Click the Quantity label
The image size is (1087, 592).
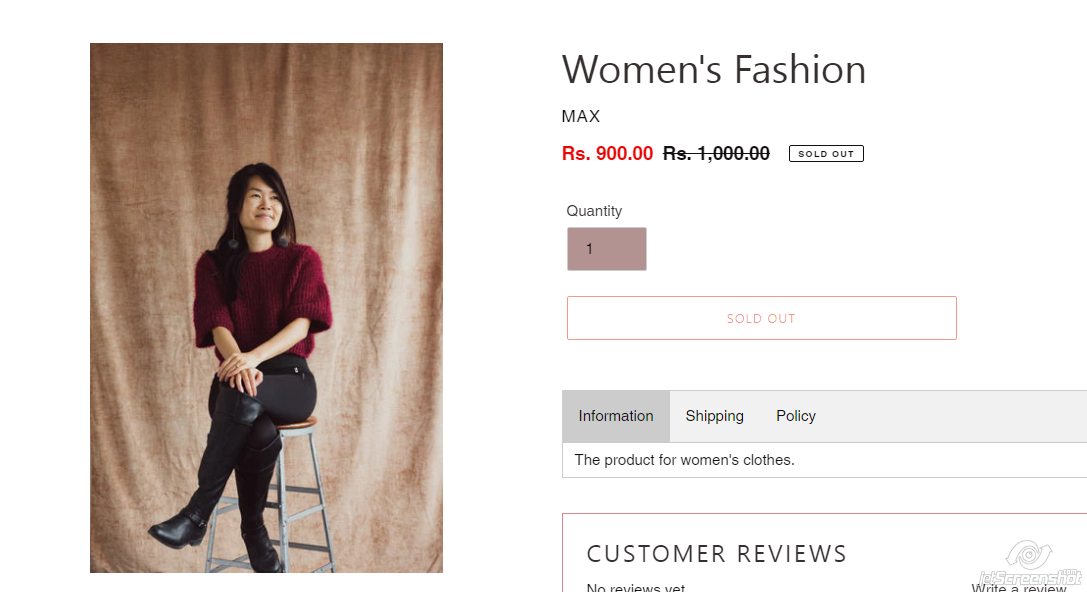click(x=594, y=211)
